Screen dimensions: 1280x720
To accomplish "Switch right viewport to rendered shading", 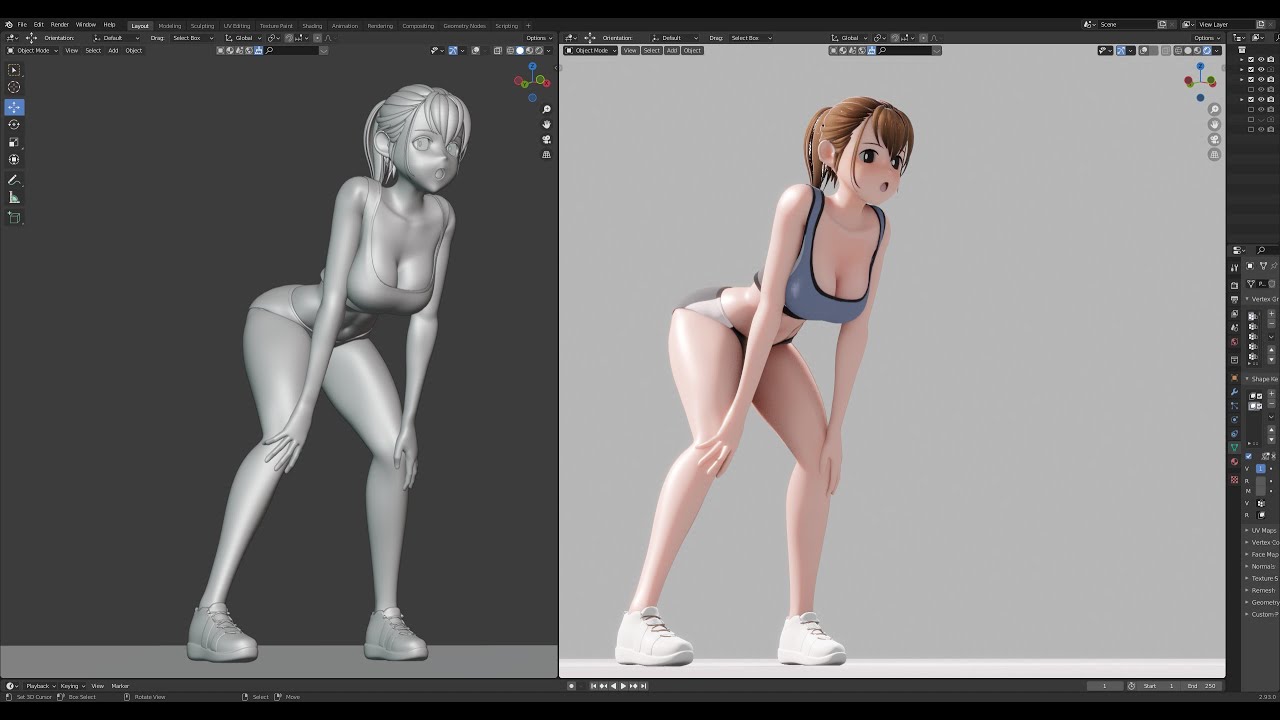I will [1207, 50].
